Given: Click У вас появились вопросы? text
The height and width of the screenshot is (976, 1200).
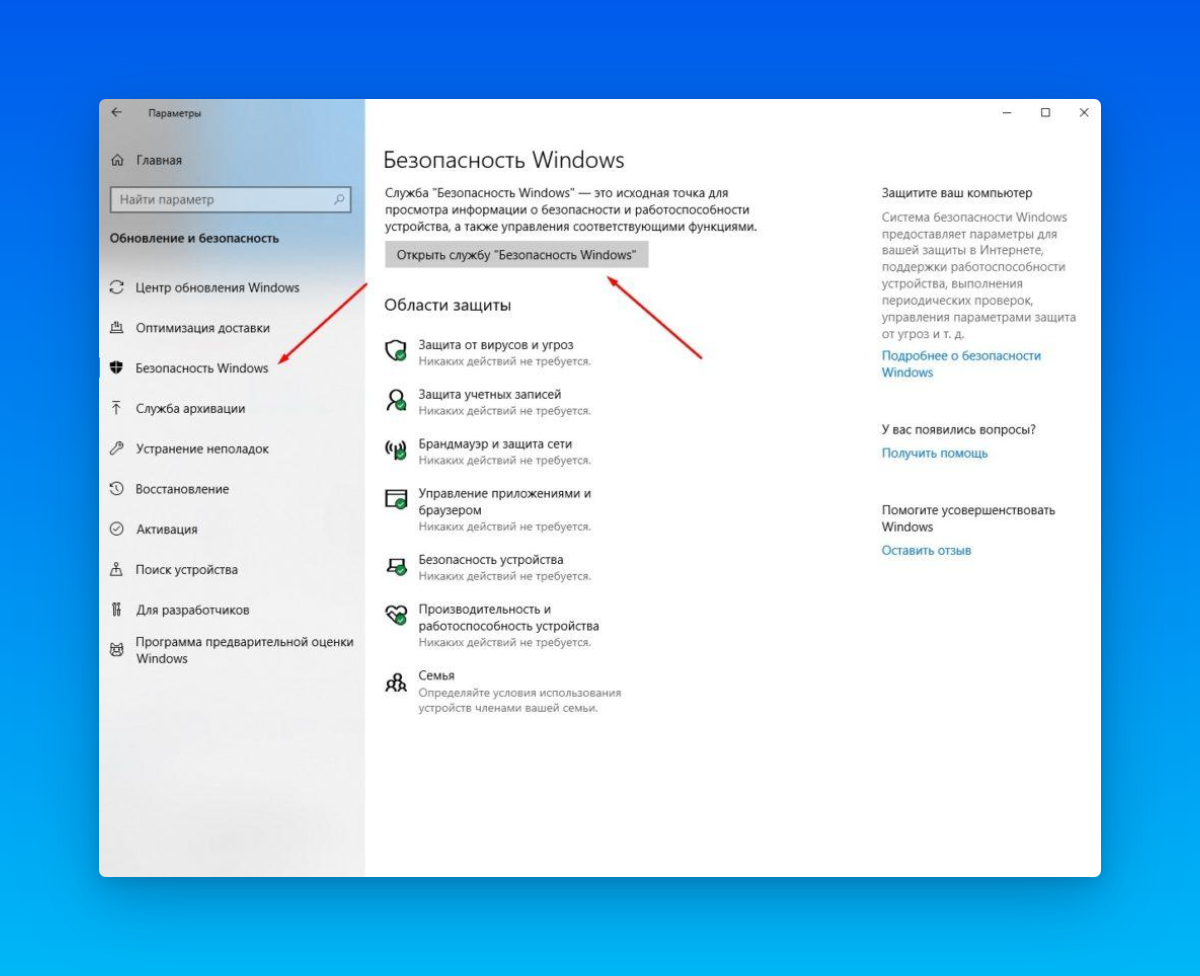Looking at the screenshot, I should (x=958, y=429).
